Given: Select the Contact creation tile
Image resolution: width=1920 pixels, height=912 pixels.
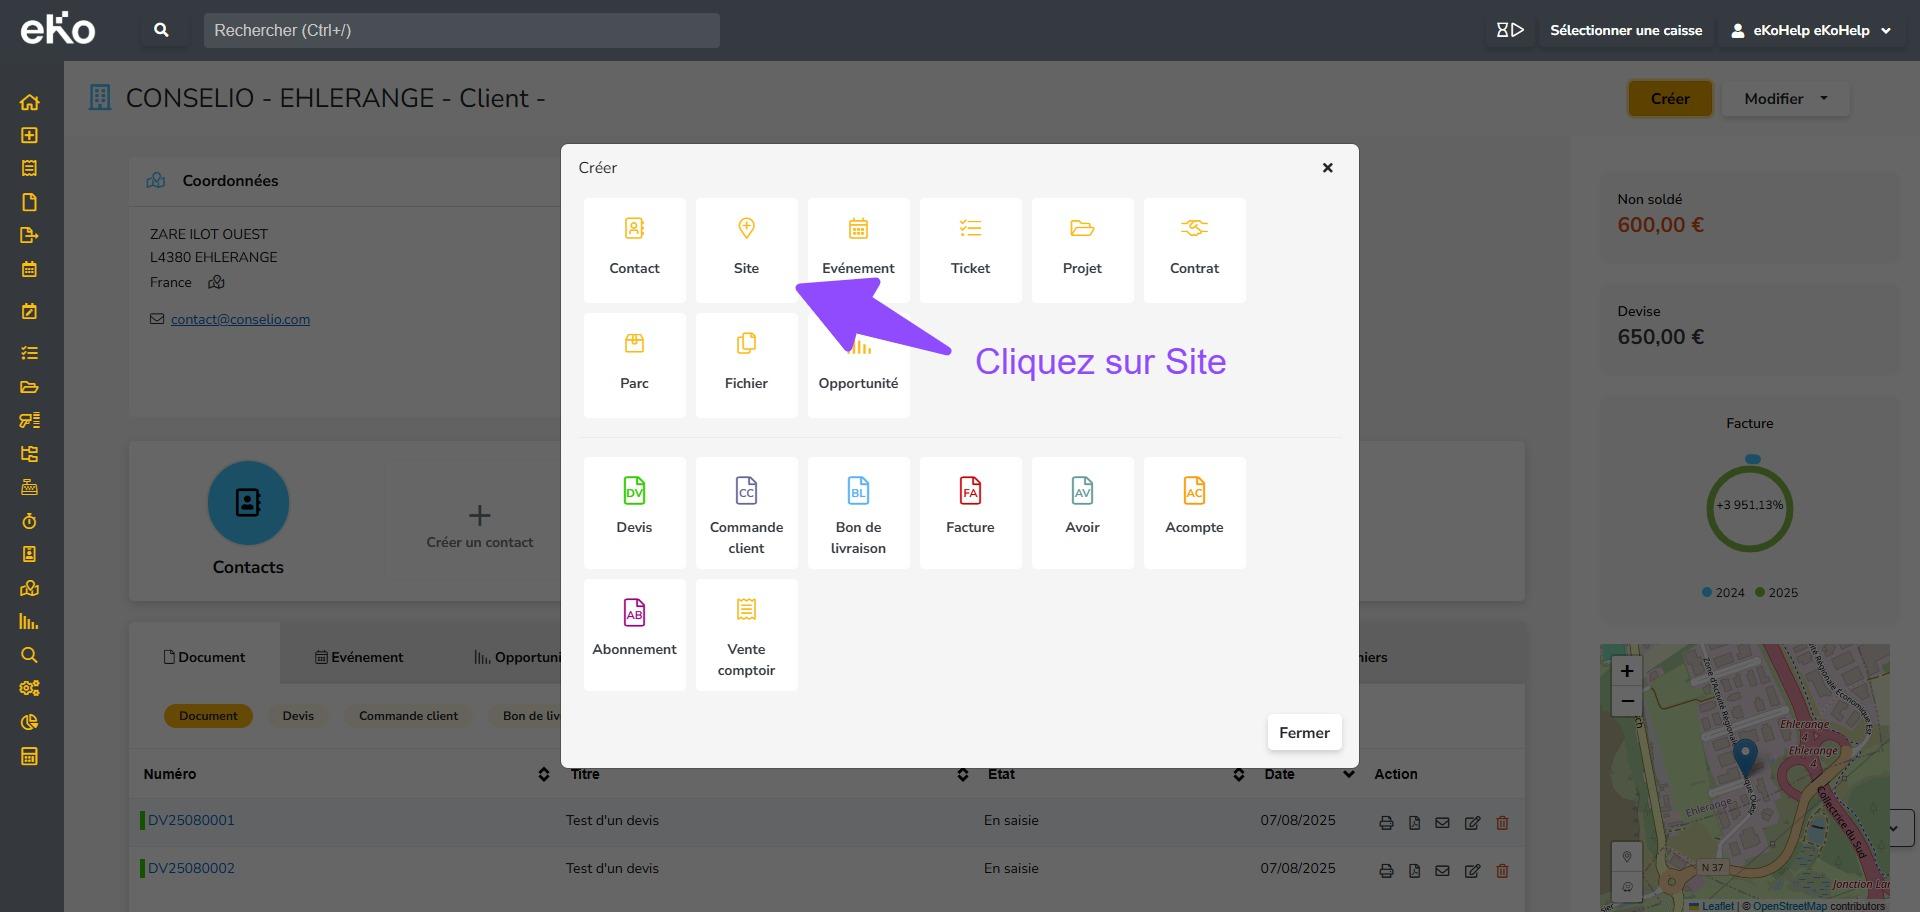Looking at the screenshot, I should 634,249.
